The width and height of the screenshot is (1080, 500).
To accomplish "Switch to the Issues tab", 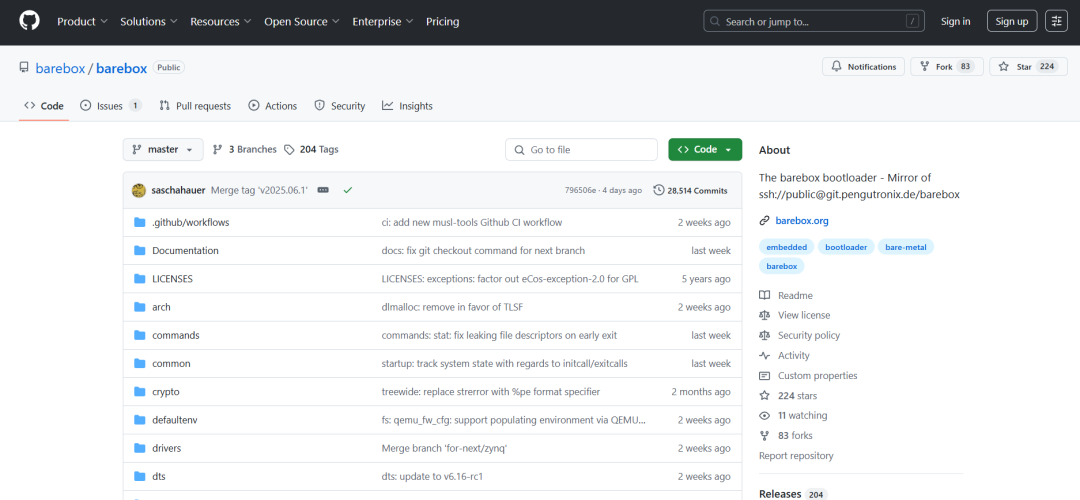I will [111, 105].
